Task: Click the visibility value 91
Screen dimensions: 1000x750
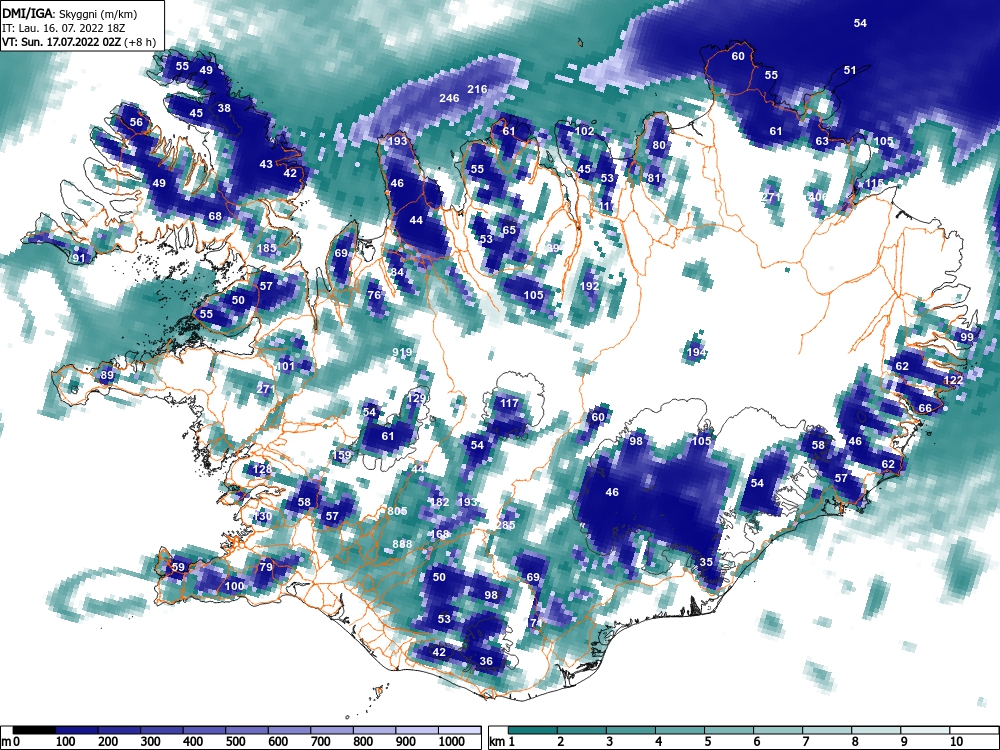Action: coord(78,258)
